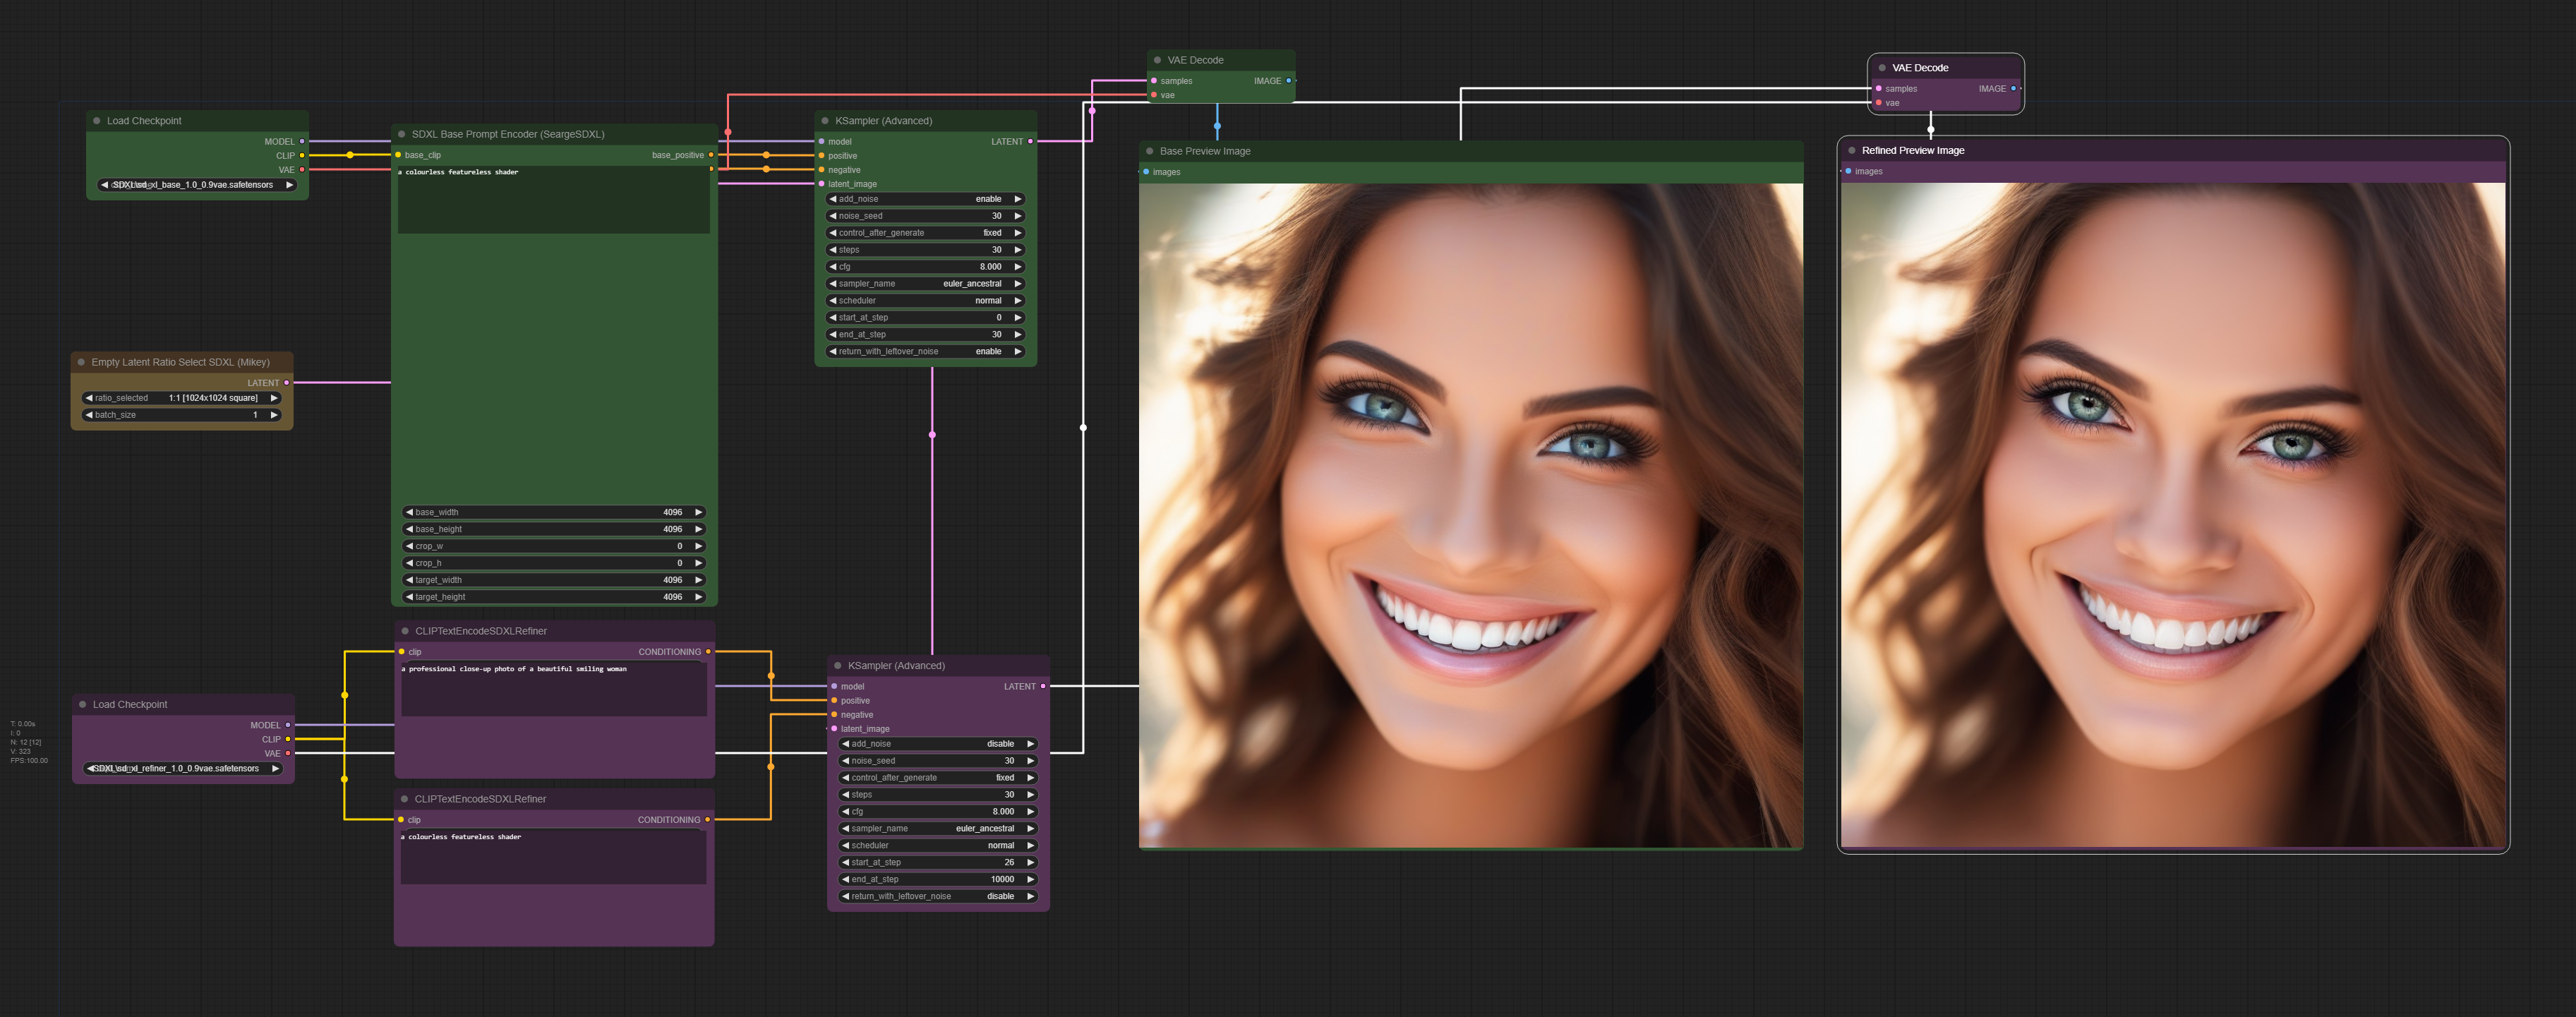Click the SDXL Base Prompt Encoder title dot
The width and height of the screenshot is (2576, 1017).
402,134
